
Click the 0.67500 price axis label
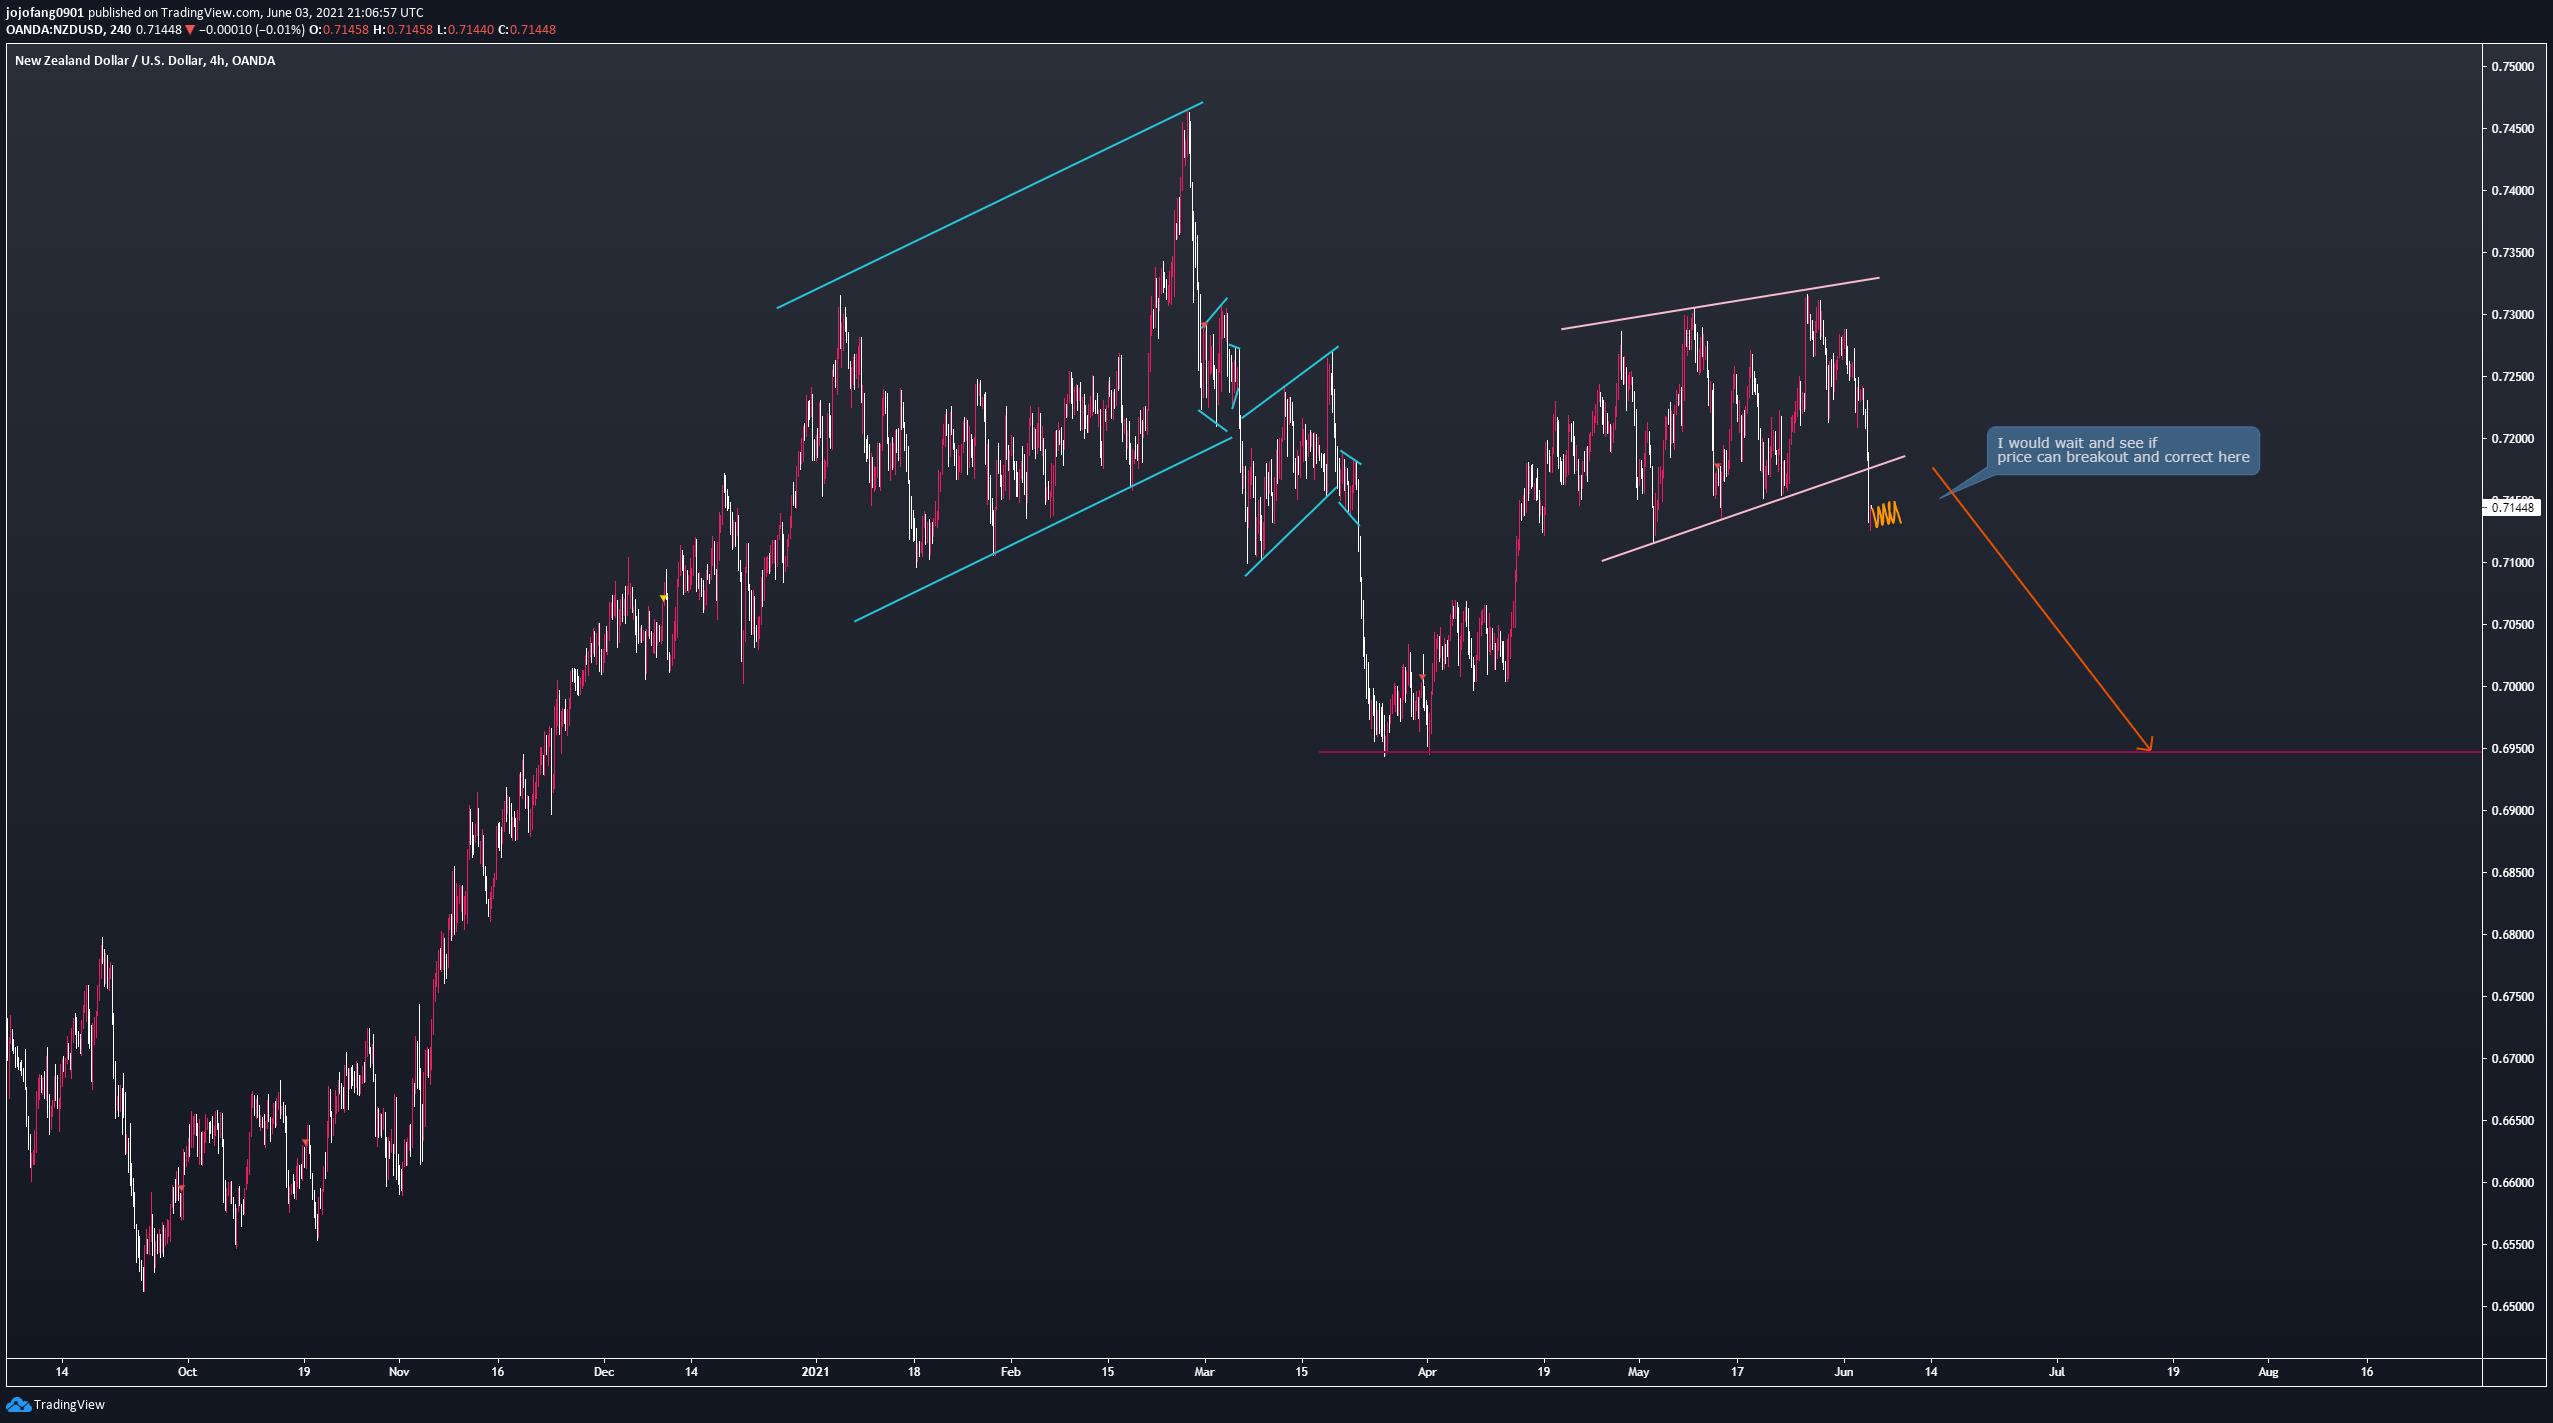(2512, 997)
